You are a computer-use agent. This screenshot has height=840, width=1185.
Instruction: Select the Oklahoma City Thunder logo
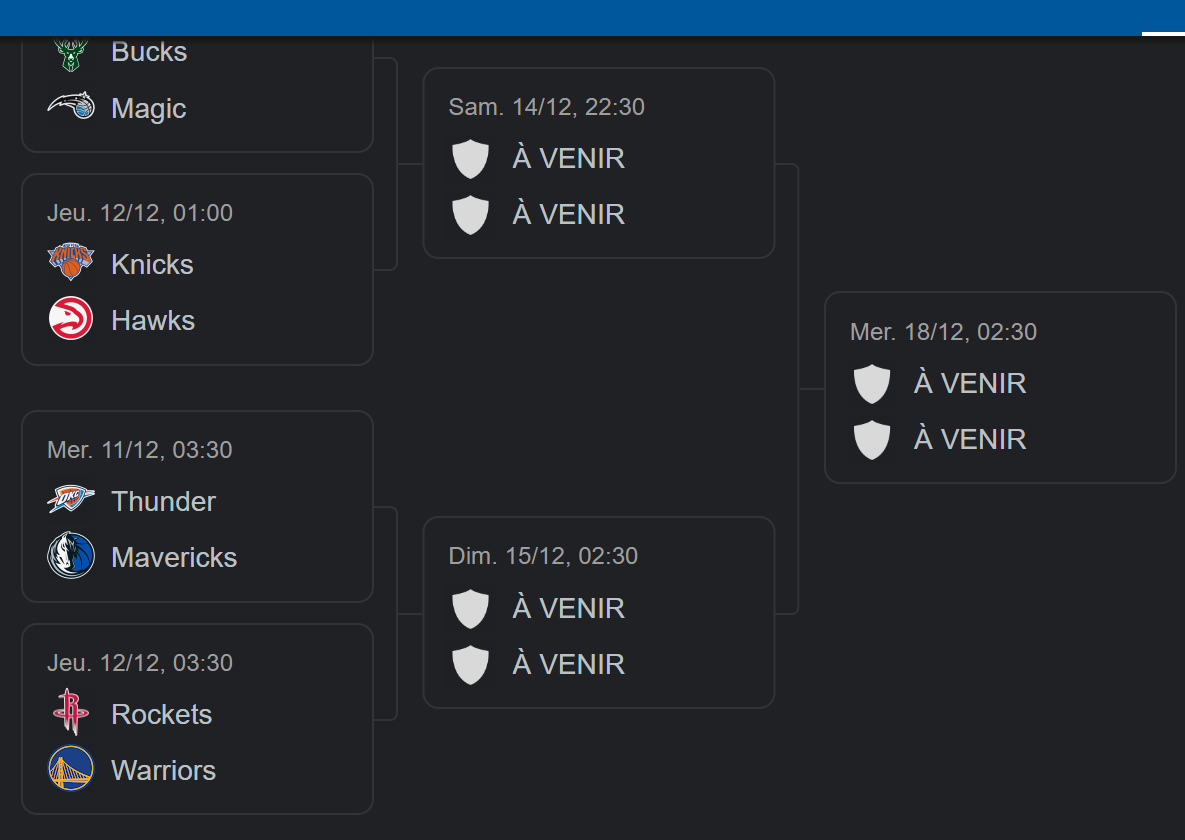tap(71, 500)
